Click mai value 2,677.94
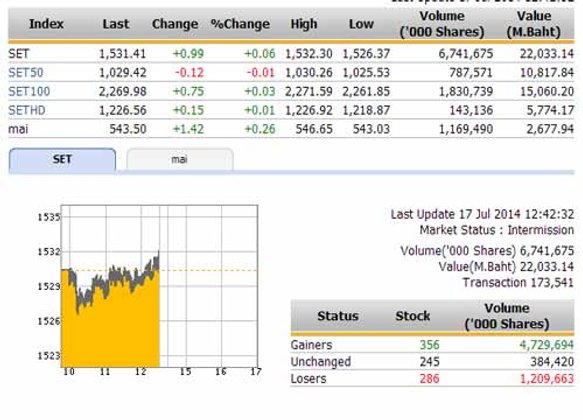583x420 pixels. pyautogui.click(x=550, y=129)
